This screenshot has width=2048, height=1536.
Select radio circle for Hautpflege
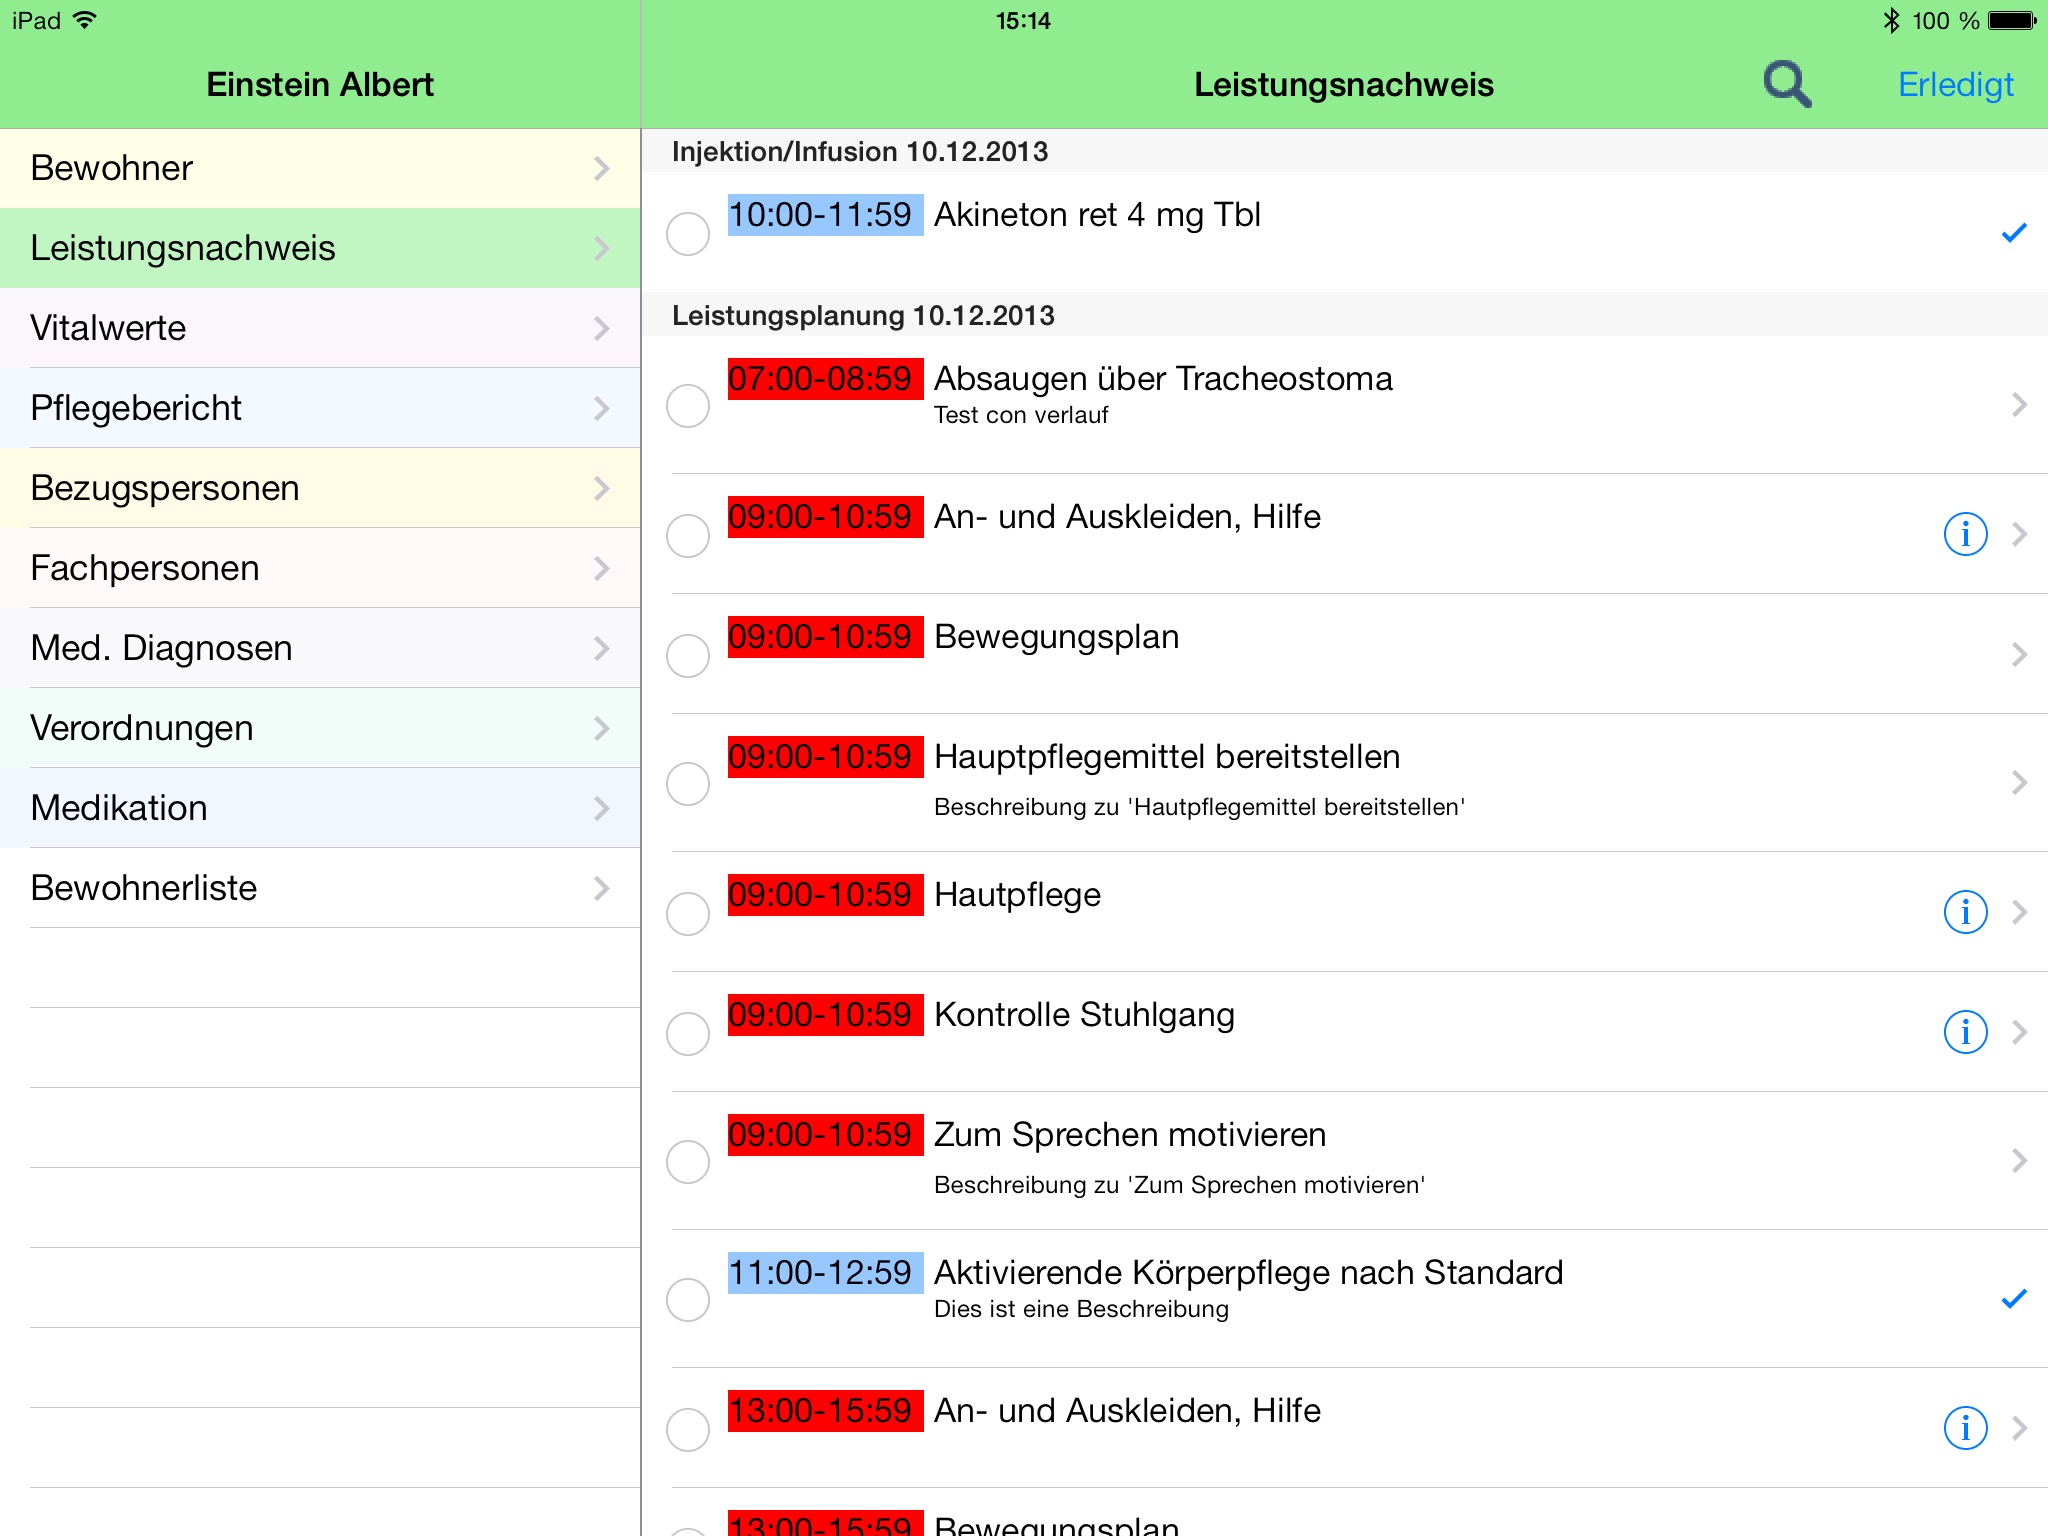[x=688, y=914]
